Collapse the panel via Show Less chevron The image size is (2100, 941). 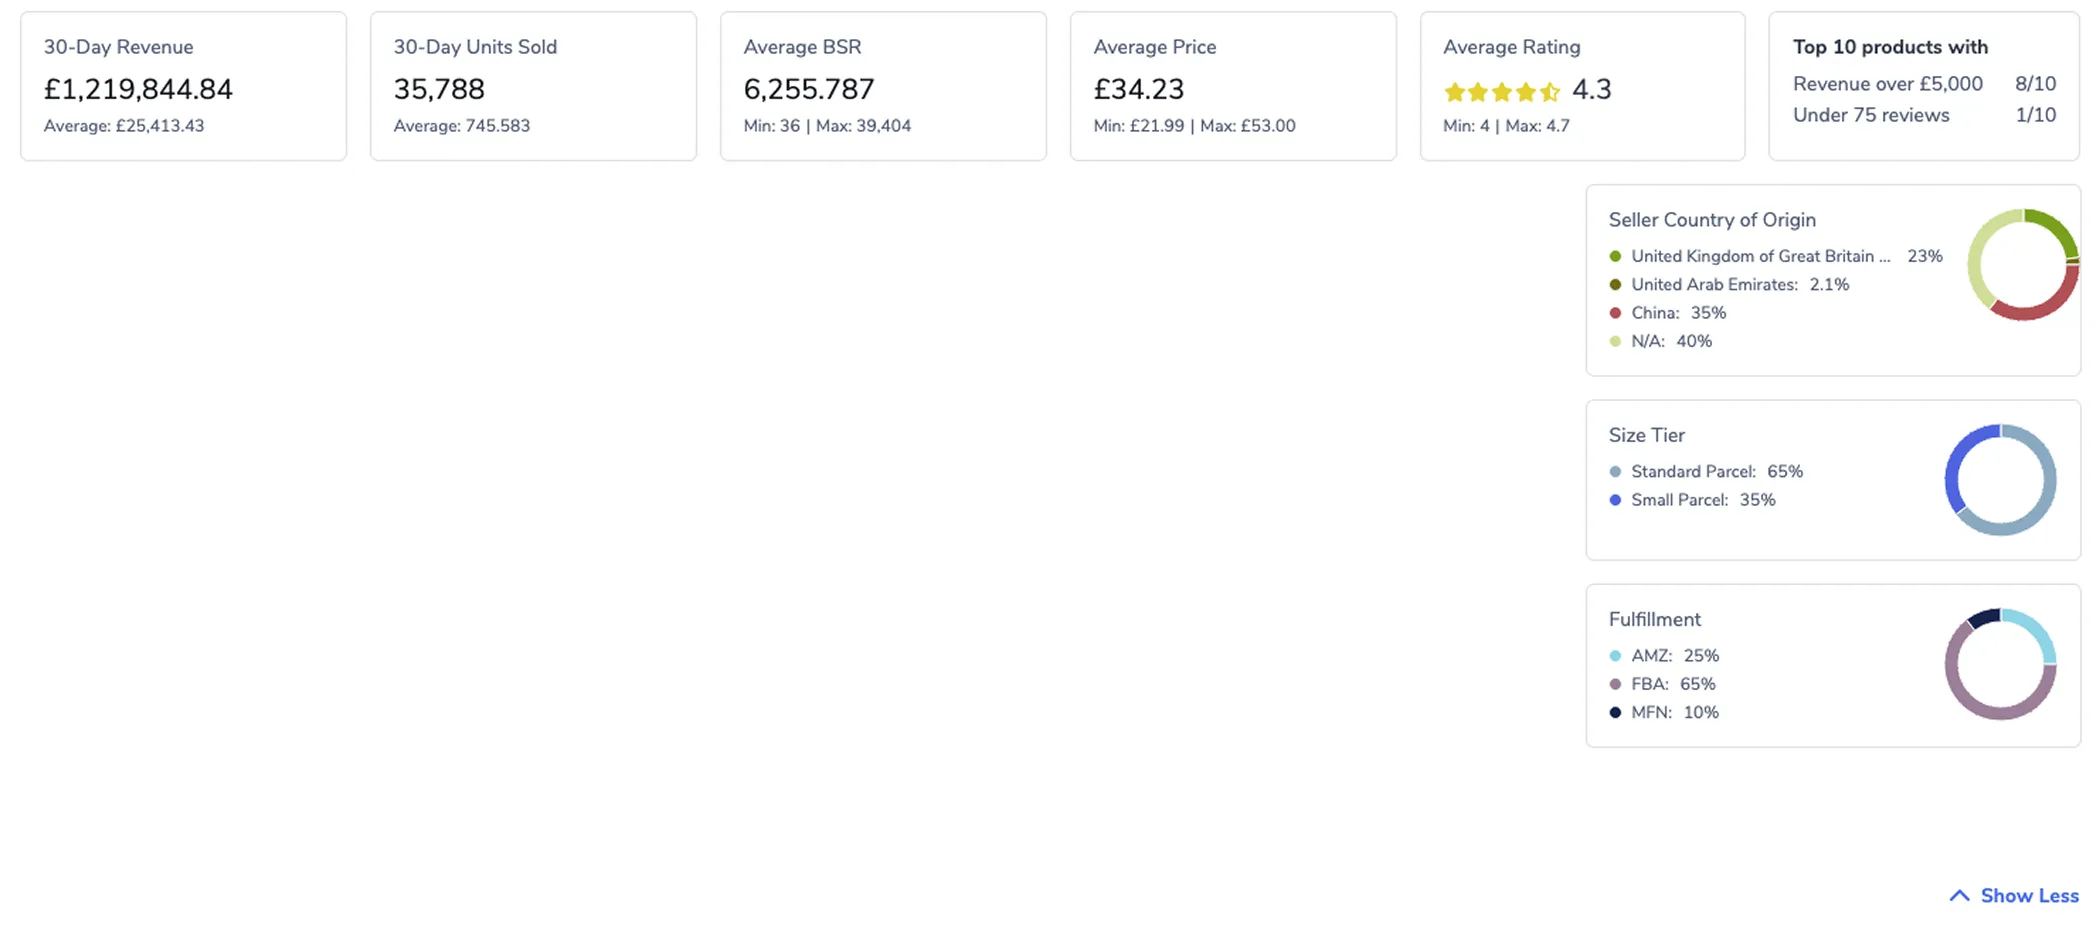coord(1959,895)
